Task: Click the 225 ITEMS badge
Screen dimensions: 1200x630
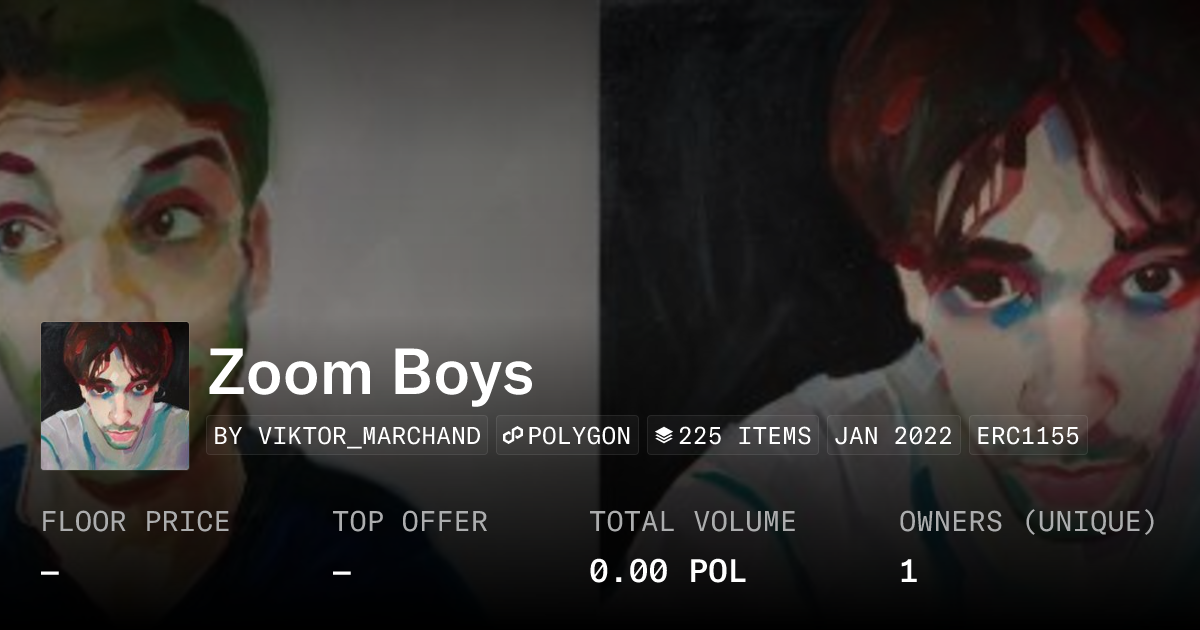Action: tap(733, 436)
